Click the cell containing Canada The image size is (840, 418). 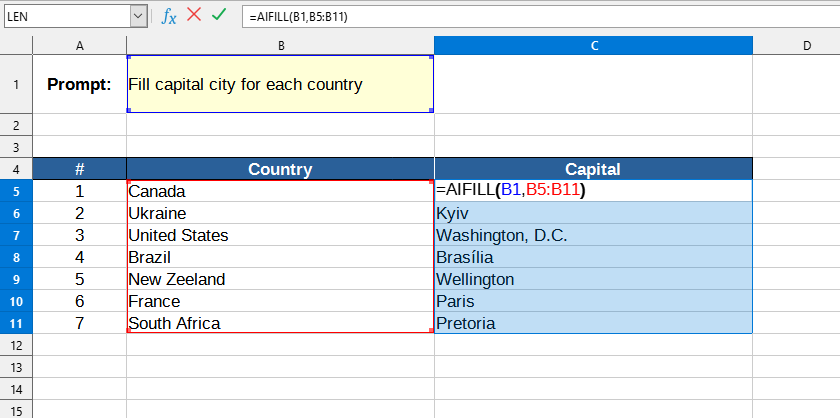coord(280,191)
